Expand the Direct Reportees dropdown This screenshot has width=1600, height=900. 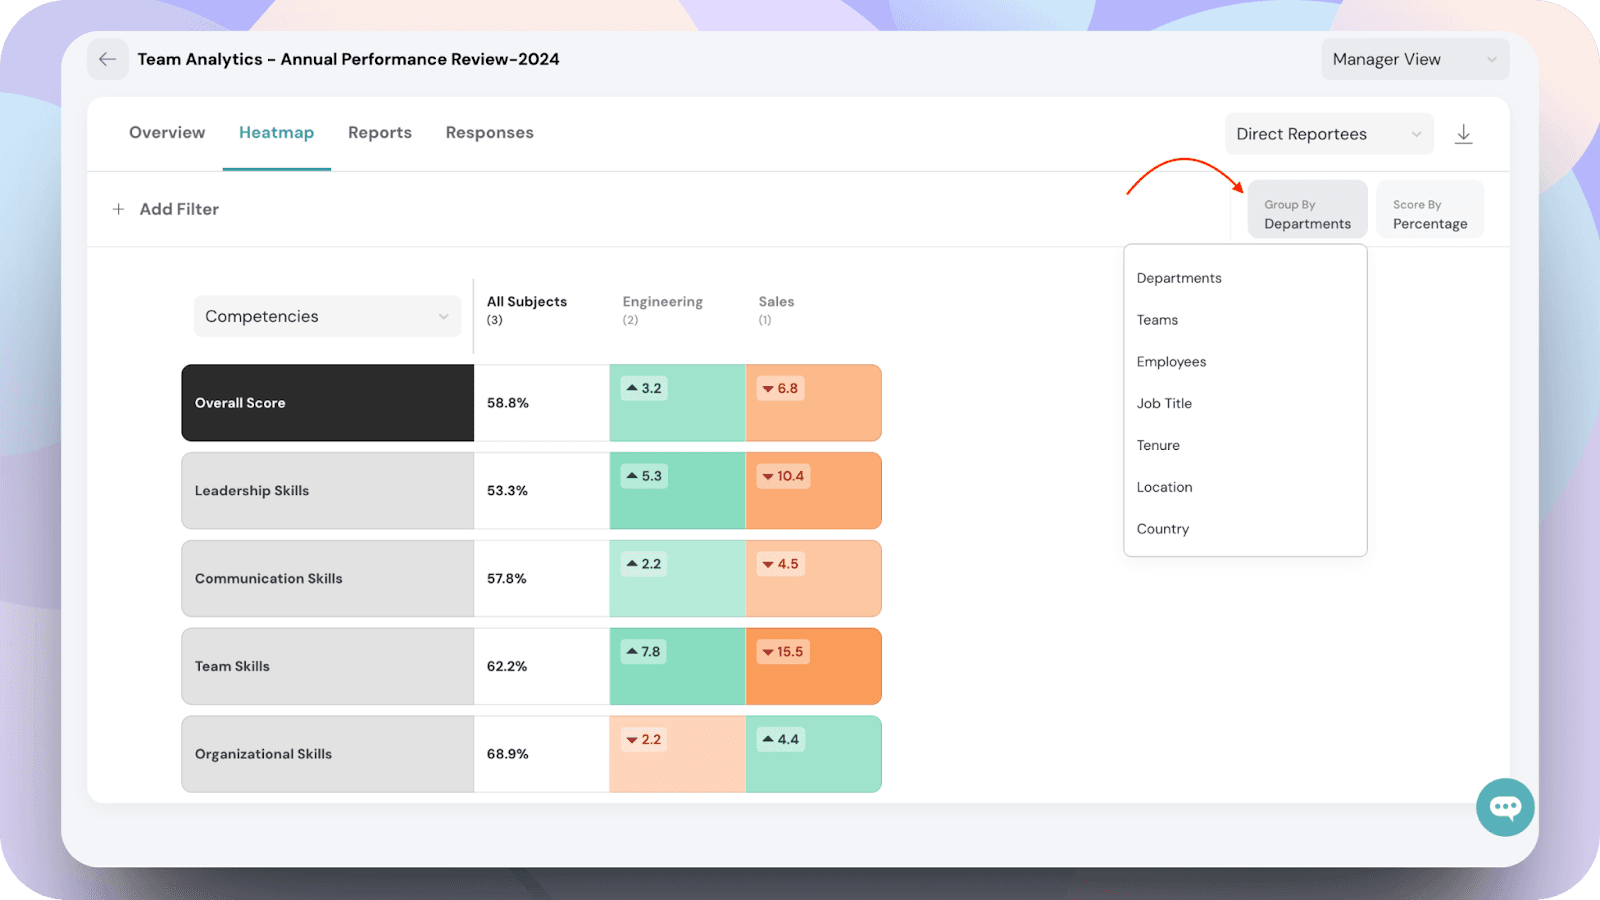(1328, 134)
